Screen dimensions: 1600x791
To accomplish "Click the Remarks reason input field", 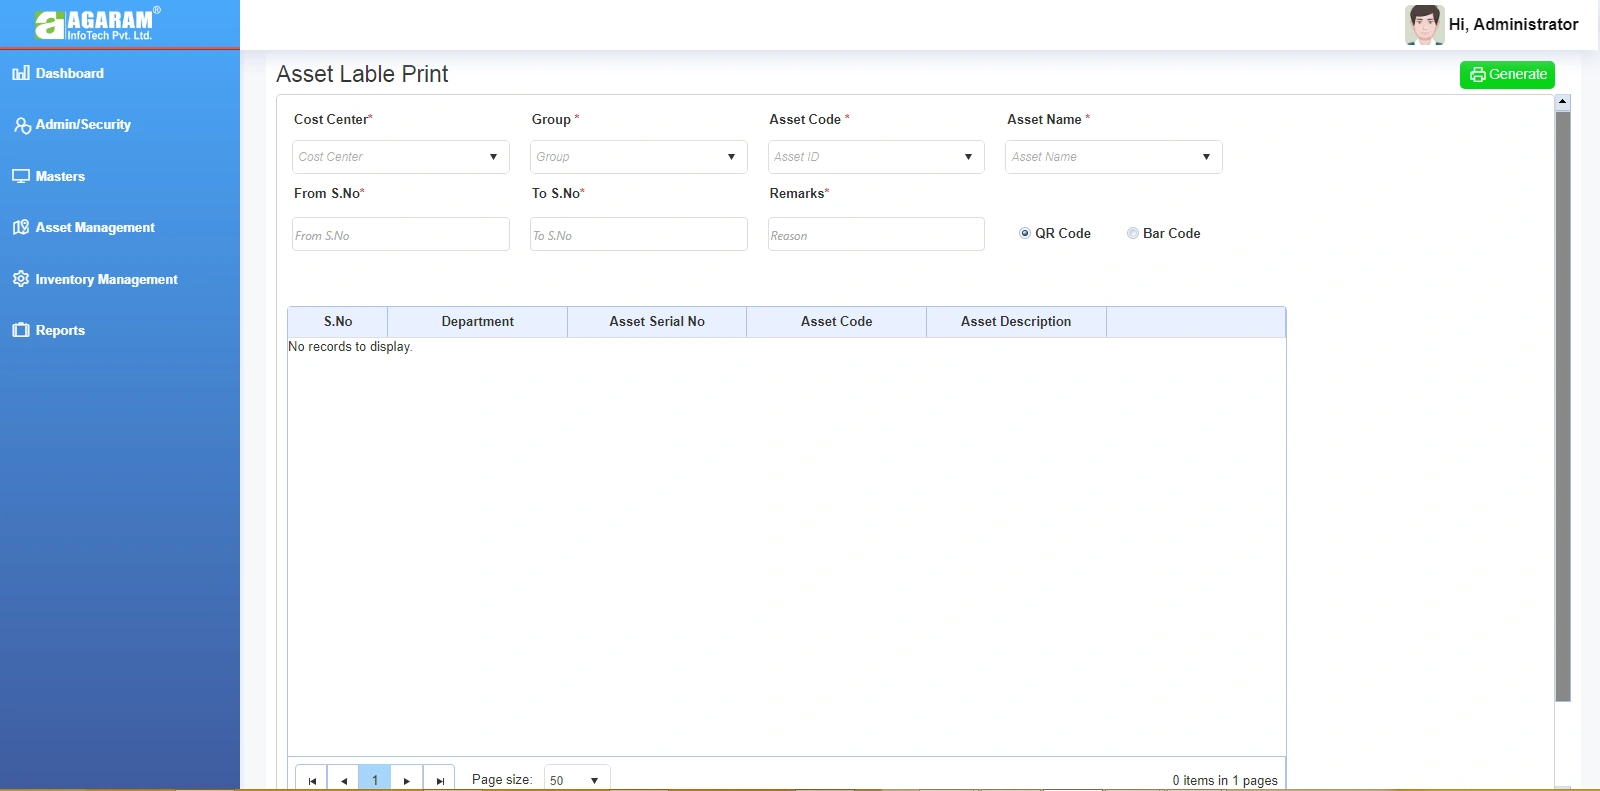I will pos(876,234).
